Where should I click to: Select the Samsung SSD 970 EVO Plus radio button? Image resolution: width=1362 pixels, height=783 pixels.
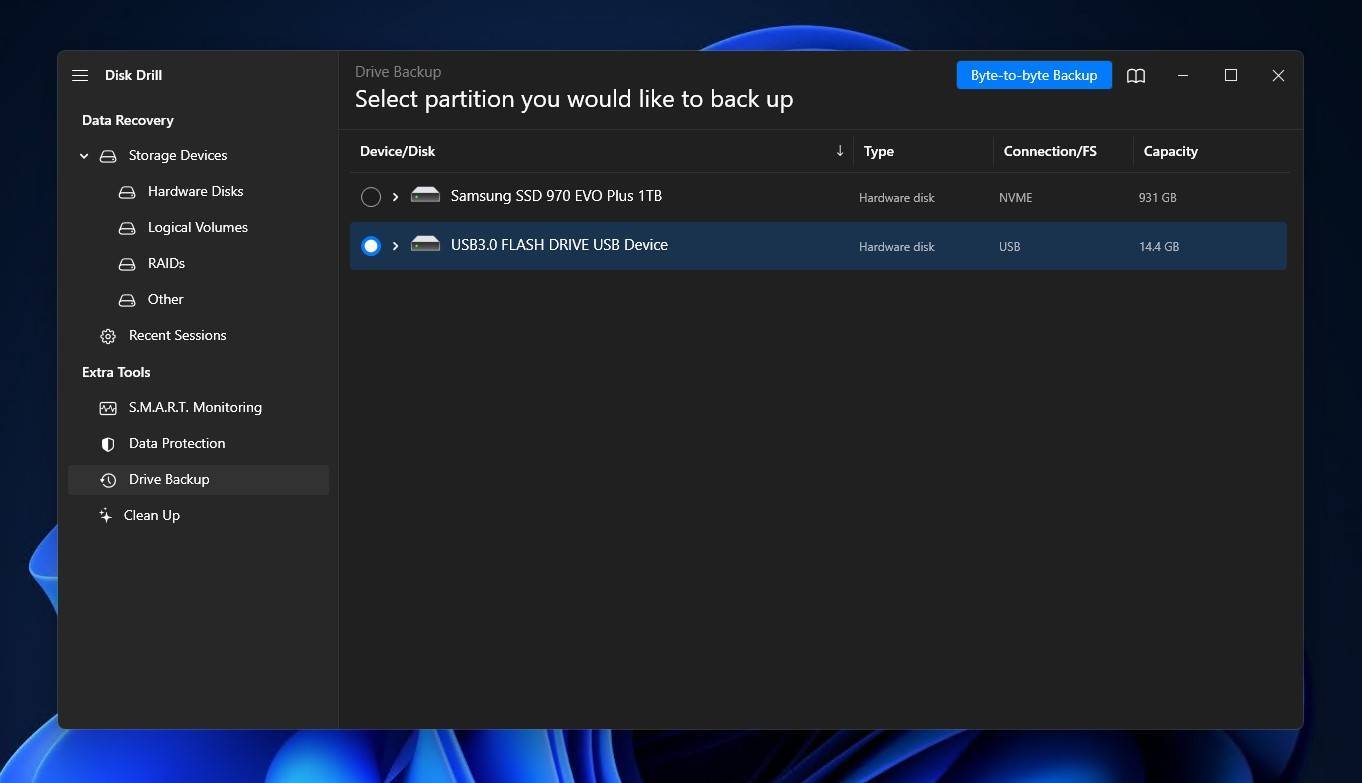point(371,197)
